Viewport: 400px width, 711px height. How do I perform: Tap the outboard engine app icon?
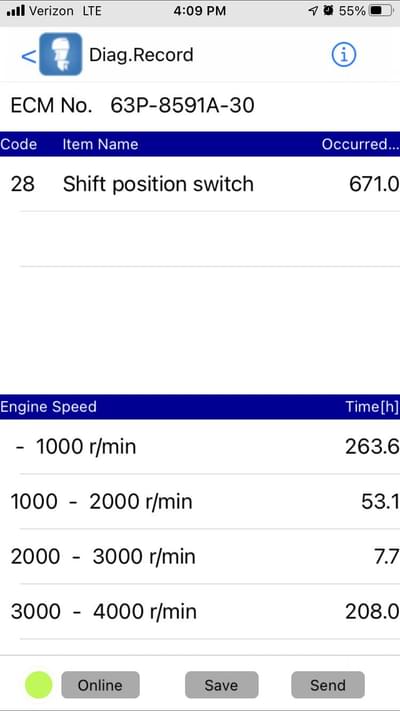[x=61, y=54]
